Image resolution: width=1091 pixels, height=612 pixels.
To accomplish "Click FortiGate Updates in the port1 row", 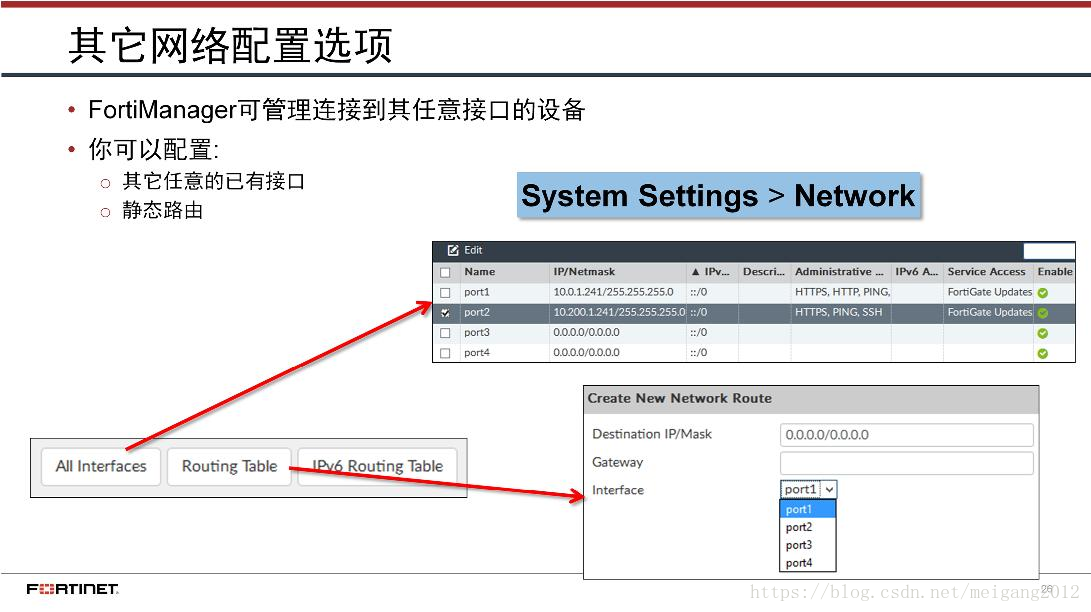I will [989, 292].
